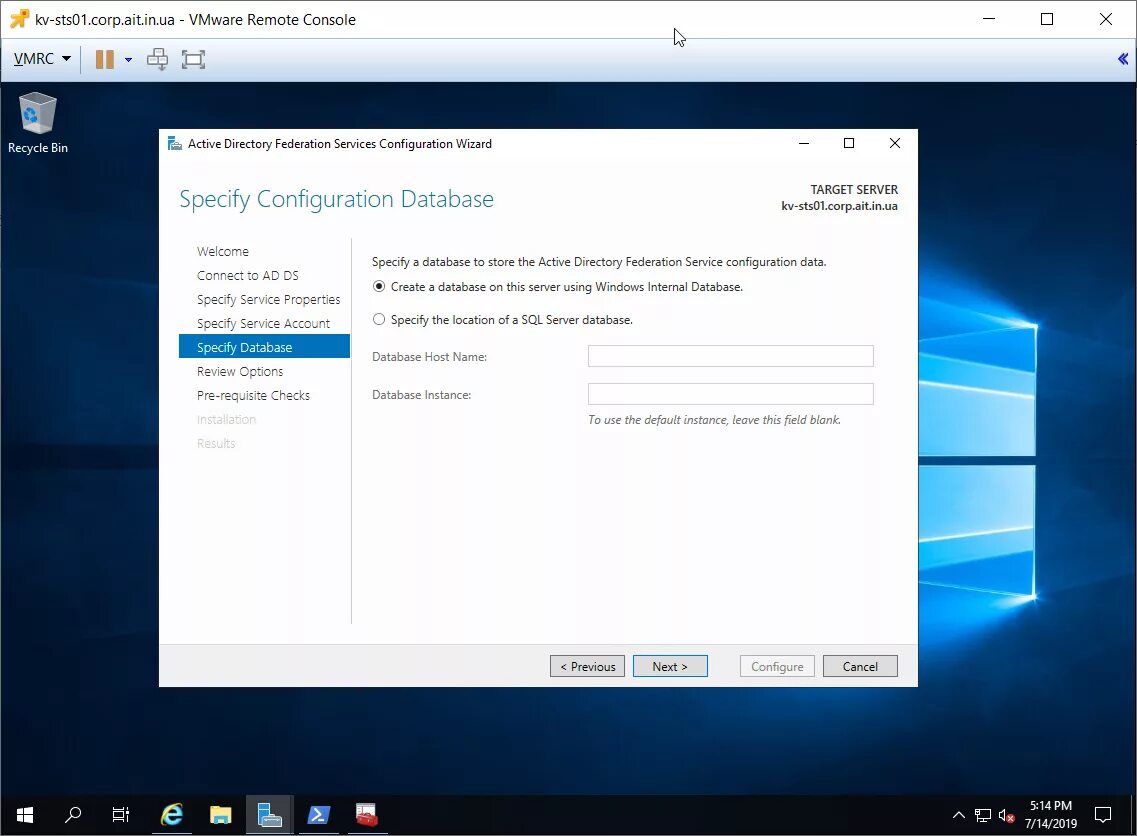Screen dimensions: 1137x836
Task: Go to Connect to AD DS step
Action: pyautogui.click(x=248, y=276)
